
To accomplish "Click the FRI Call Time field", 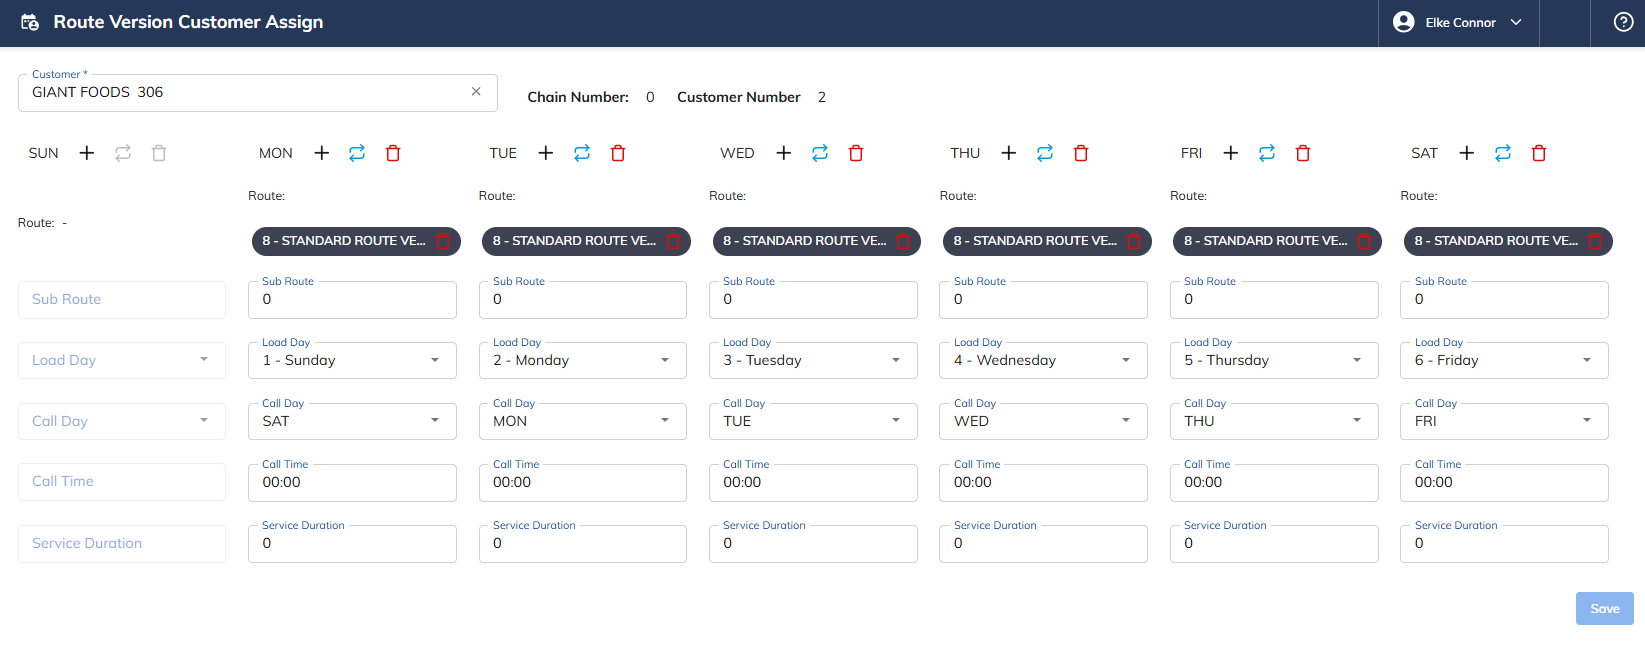I will coord(1274,482).
